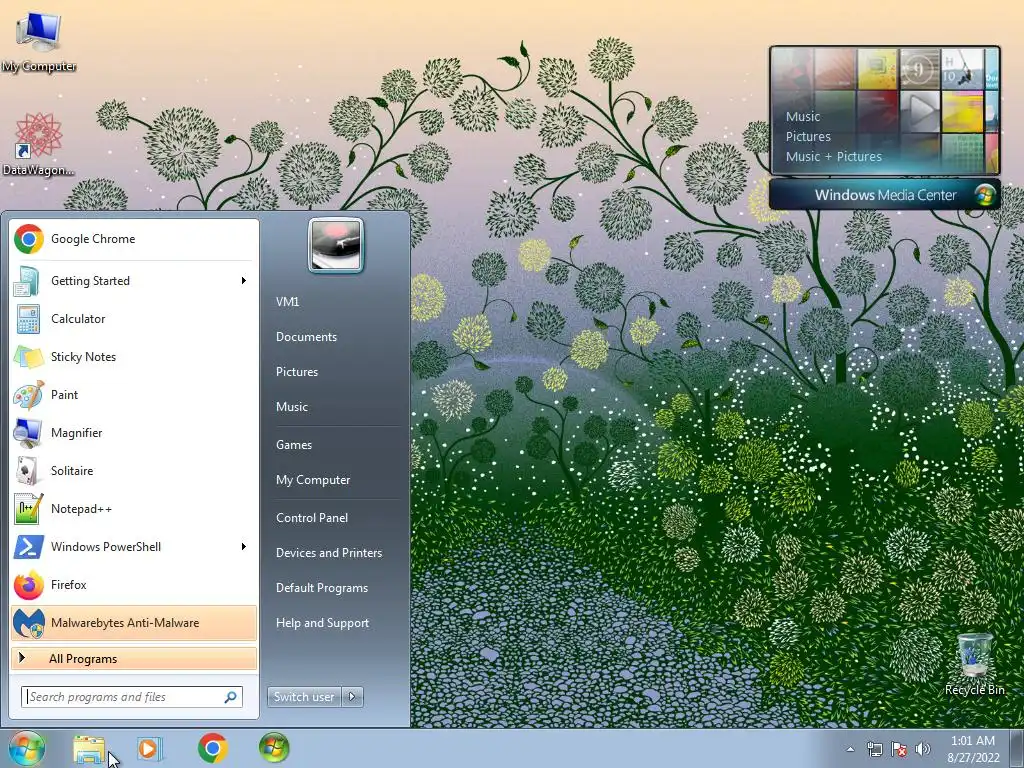Click the network icon in the system tray
1024x768 pixels.
tap(874, 749)
